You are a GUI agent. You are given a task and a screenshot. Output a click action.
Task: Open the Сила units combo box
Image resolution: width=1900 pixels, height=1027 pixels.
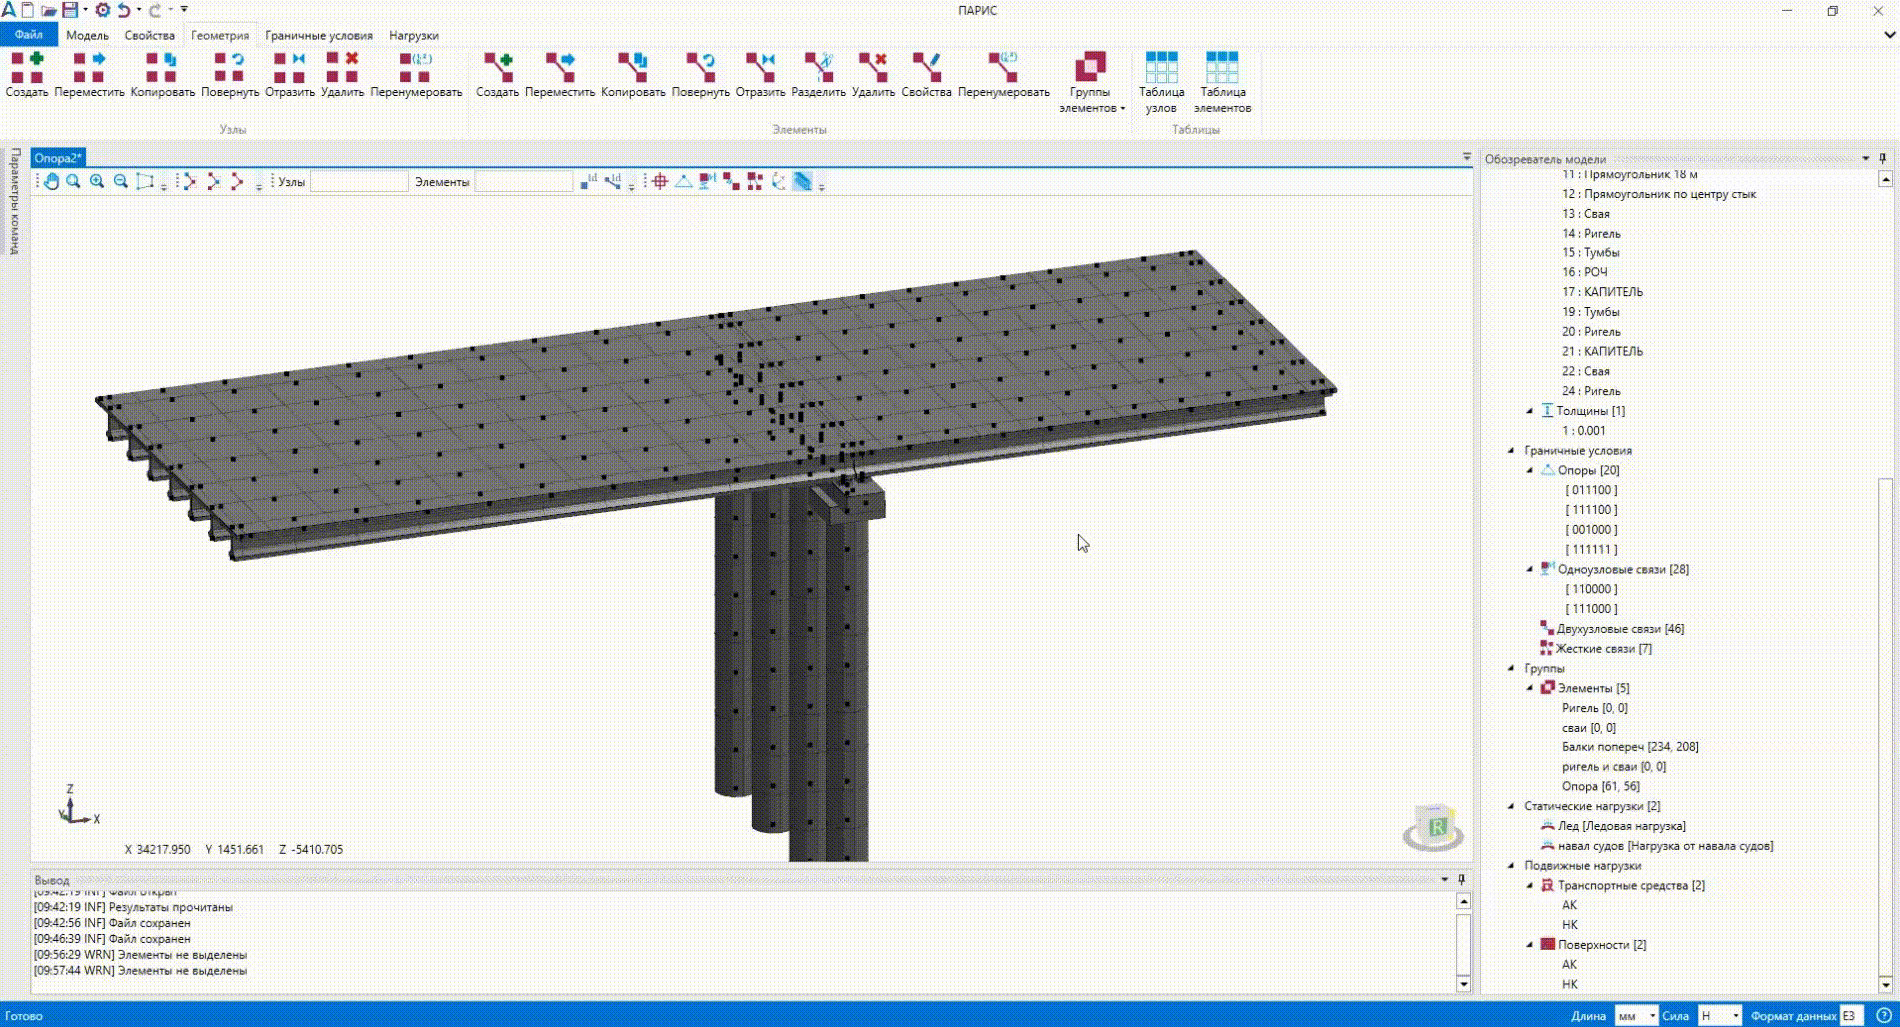click(1720, 1016)
